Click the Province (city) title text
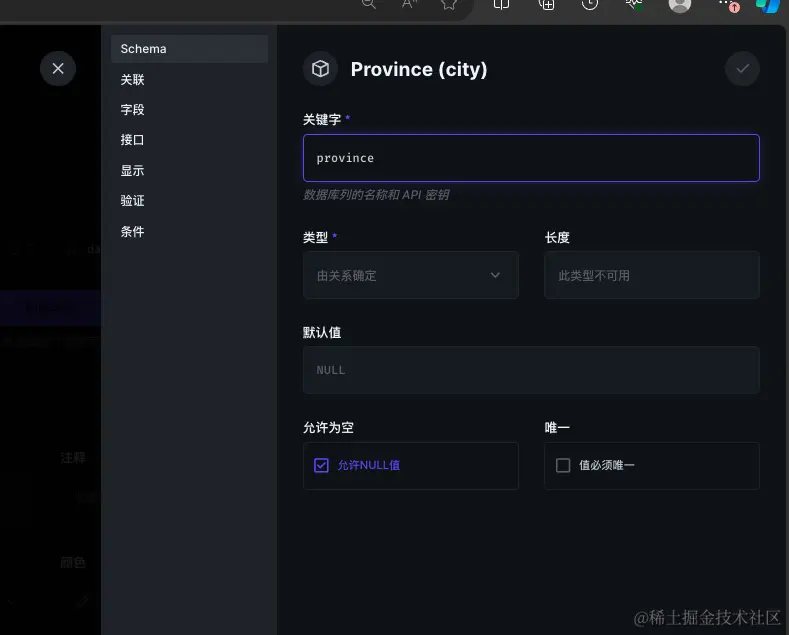This screenshot has height=635, width=789. coord(419,69)
